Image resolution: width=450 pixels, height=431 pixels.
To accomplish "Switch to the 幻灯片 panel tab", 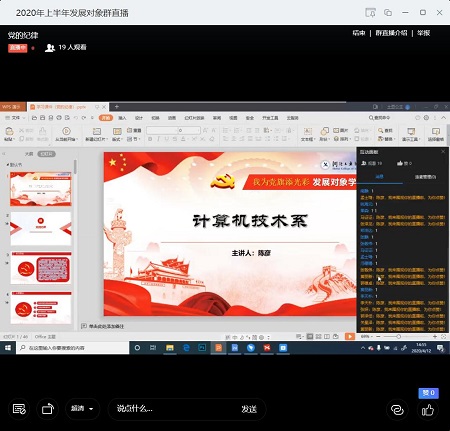I will point(46,154).
